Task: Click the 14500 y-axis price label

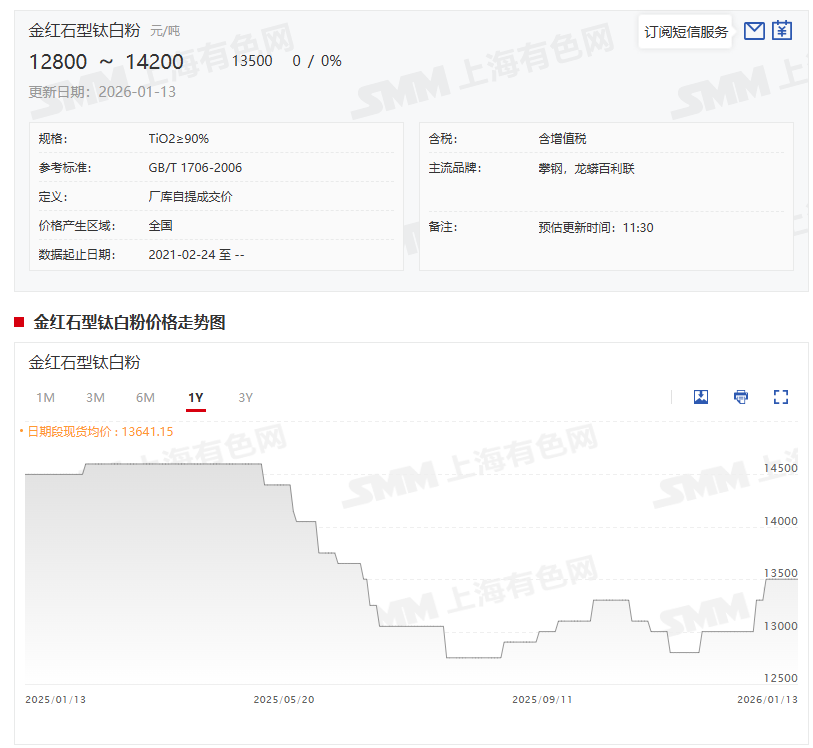Action: pyautogui.click(x=781, y=469)
